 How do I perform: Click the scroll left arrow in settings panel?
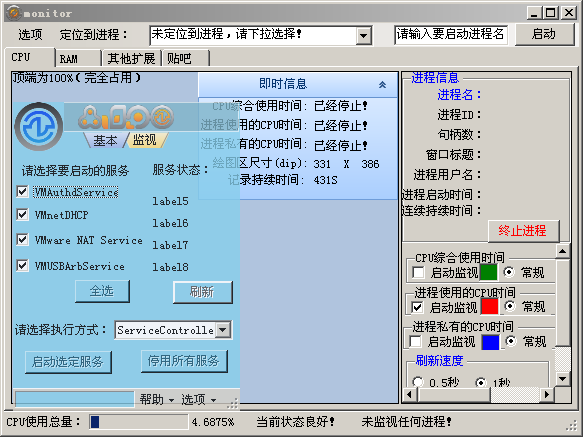[x=410, y=394]
